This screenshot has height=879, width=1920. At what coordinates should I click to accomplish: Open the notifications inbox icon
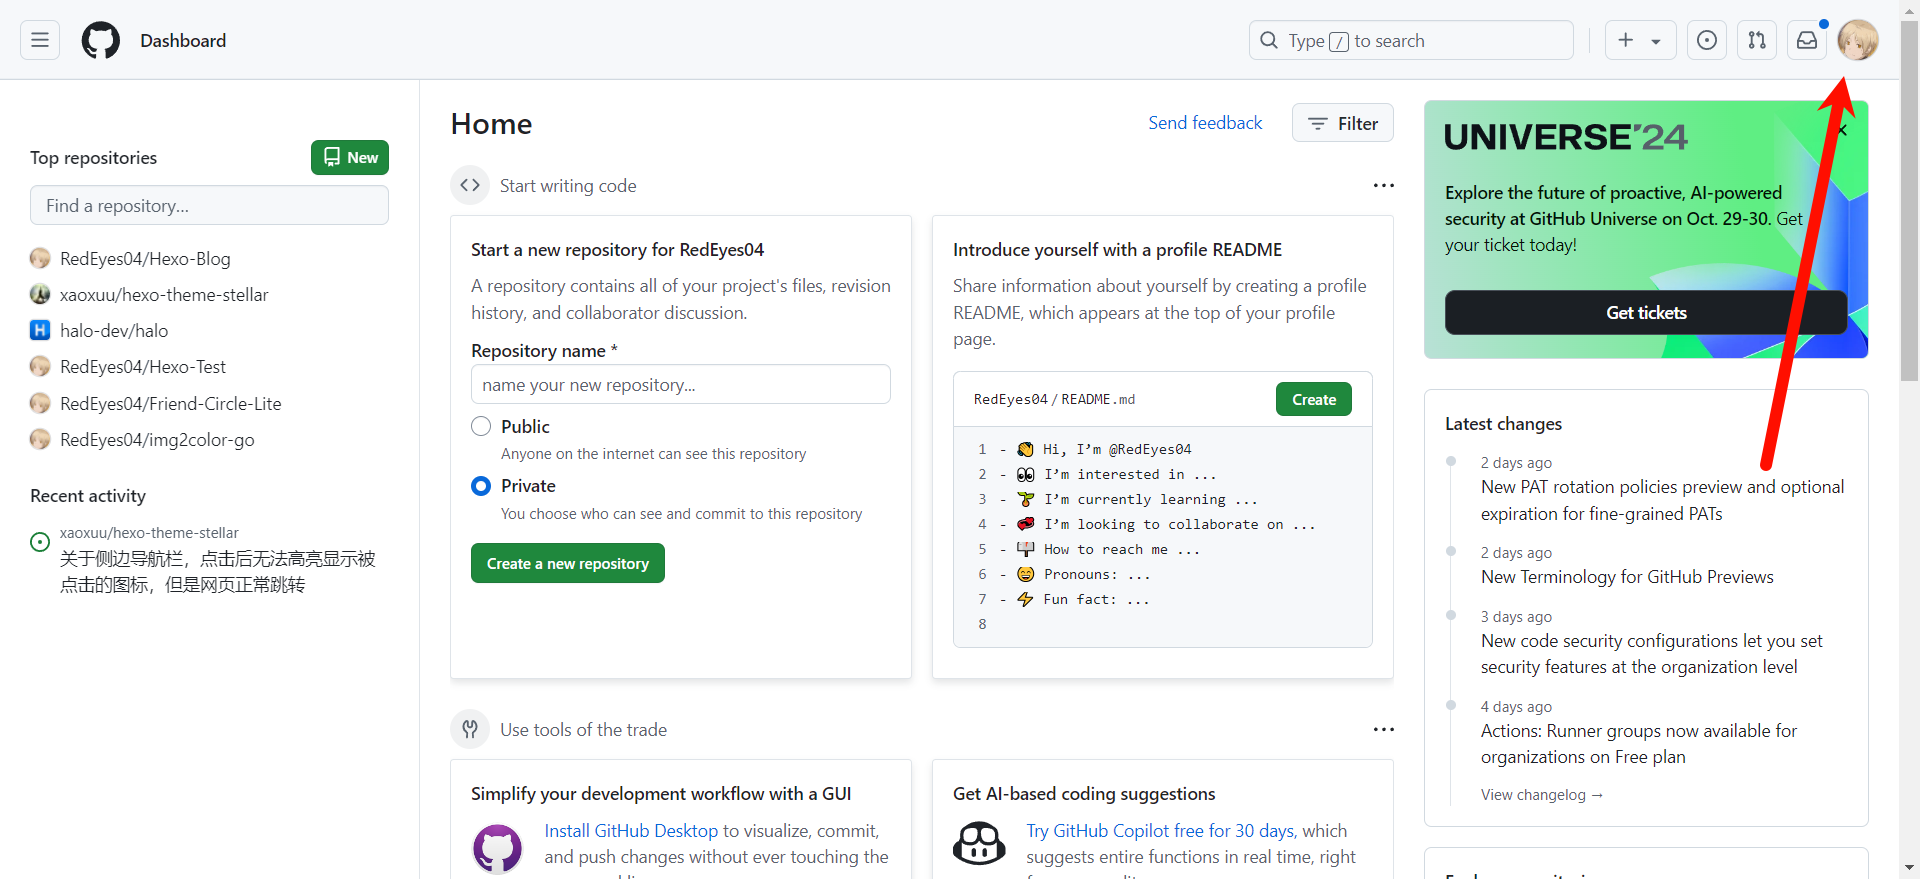(x=1807, y=40)
